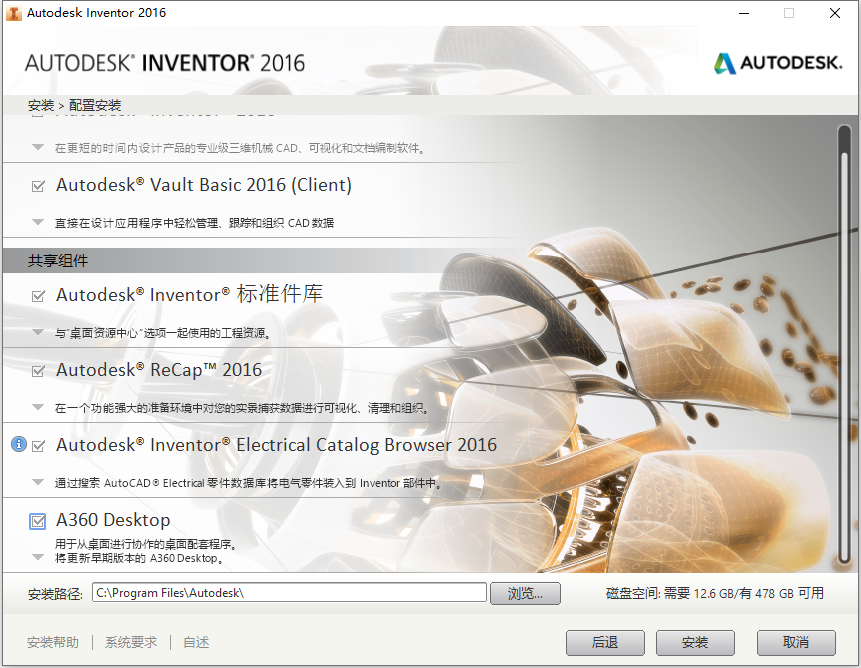Click the 浏览... browse button
This screenshot has height=668, width=861.
point(525,593)
